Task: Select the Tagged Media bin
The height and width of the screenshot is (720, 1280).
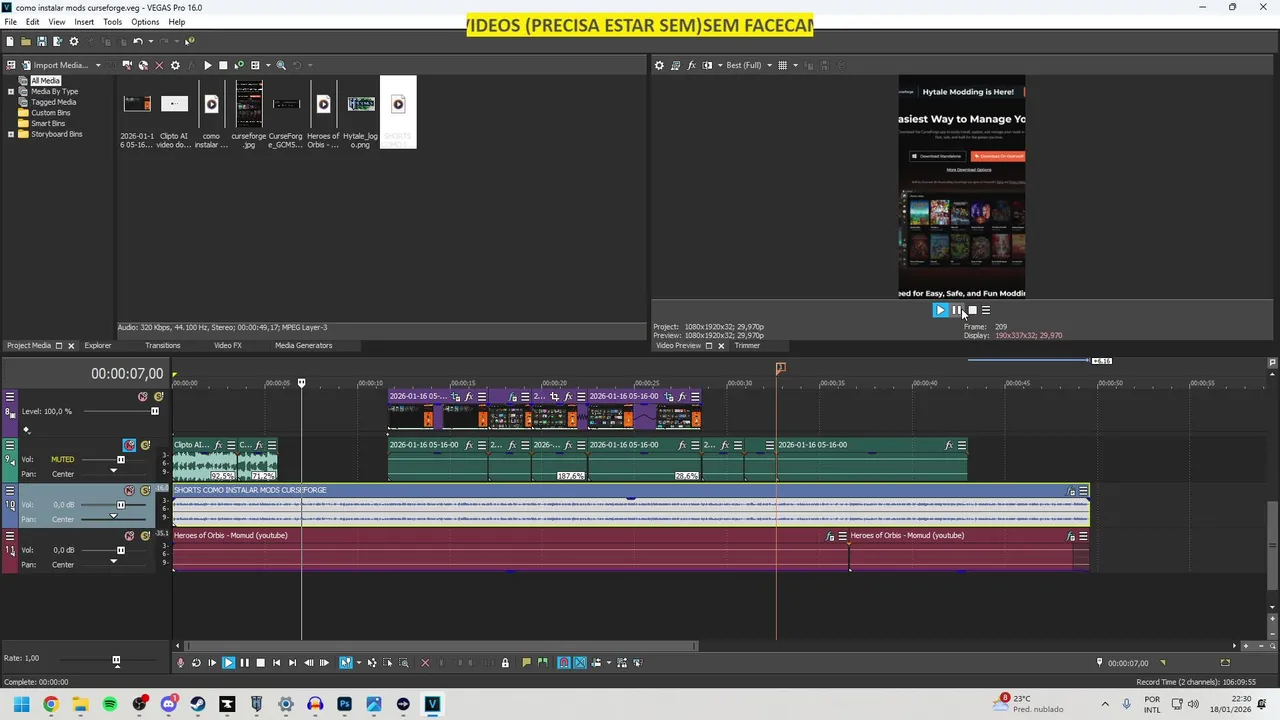Action: (53, 102)
